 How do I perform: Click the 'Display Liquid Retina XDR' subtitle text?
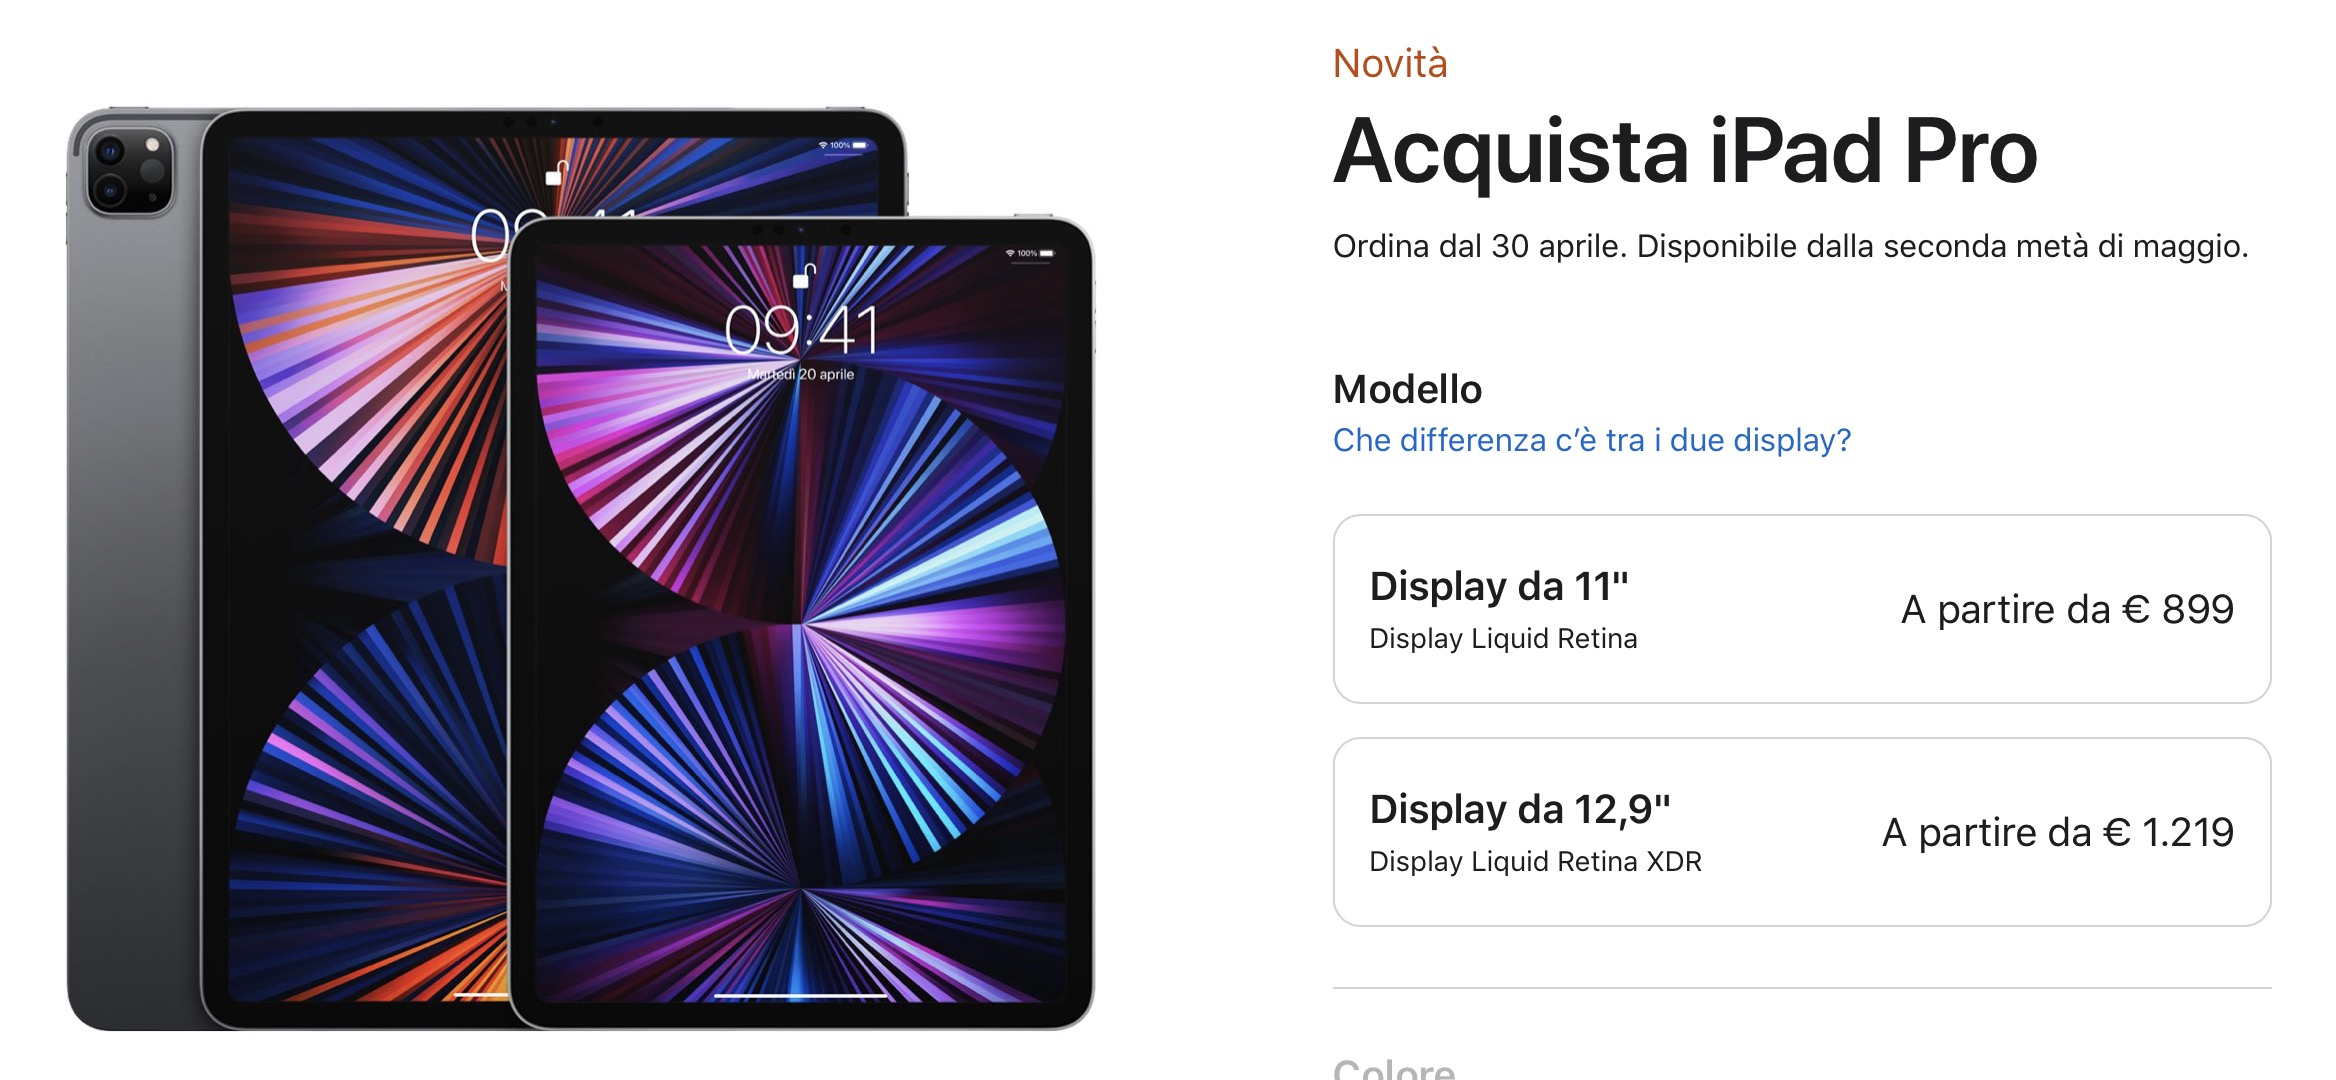pyautogui.click(x=1535, y=862)
